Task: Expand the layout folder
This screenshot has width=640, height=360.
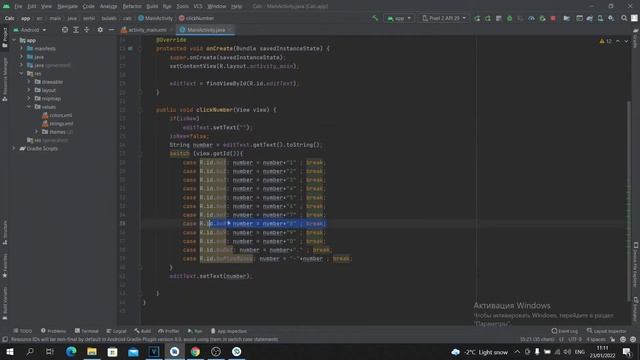Action: point(29,90)
